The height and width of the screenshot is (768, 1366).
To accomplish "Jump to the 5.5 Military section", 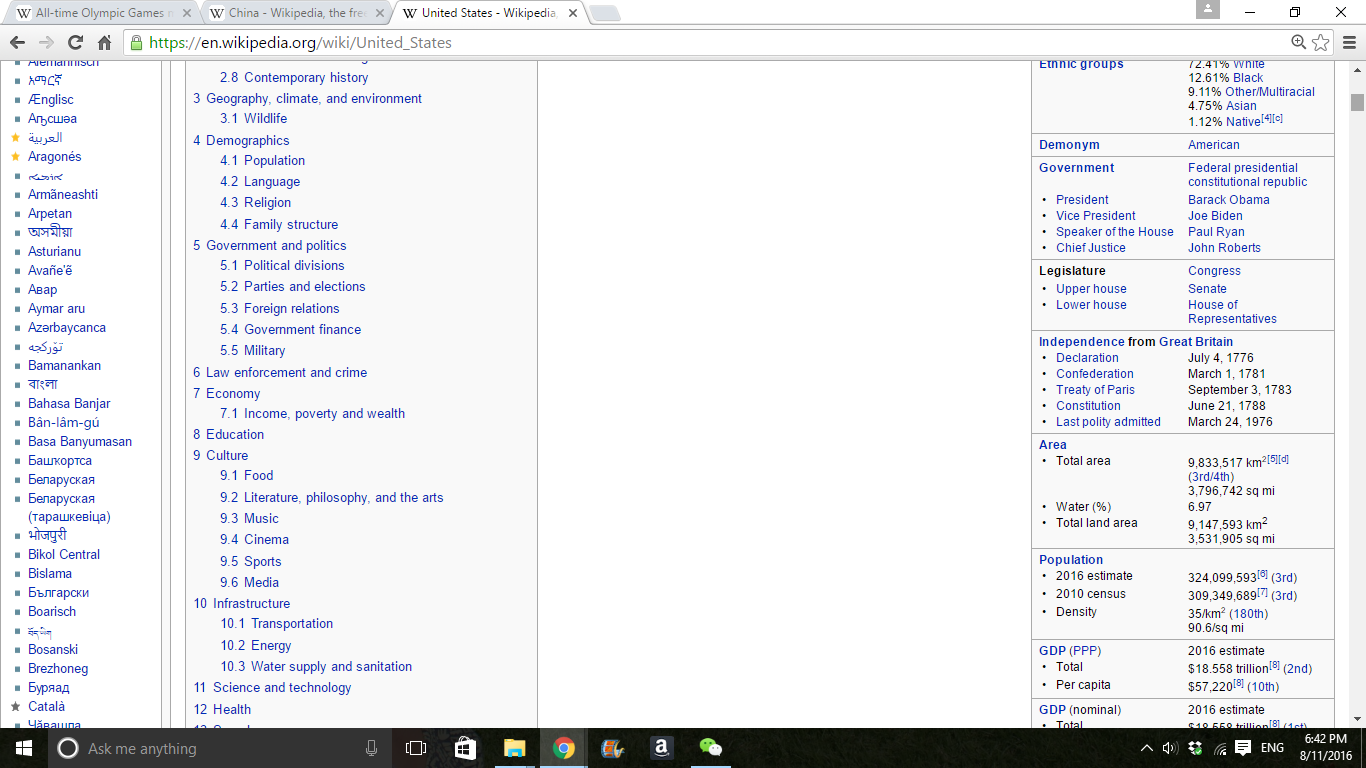I will pyautogui.click(x=264, y=351).
